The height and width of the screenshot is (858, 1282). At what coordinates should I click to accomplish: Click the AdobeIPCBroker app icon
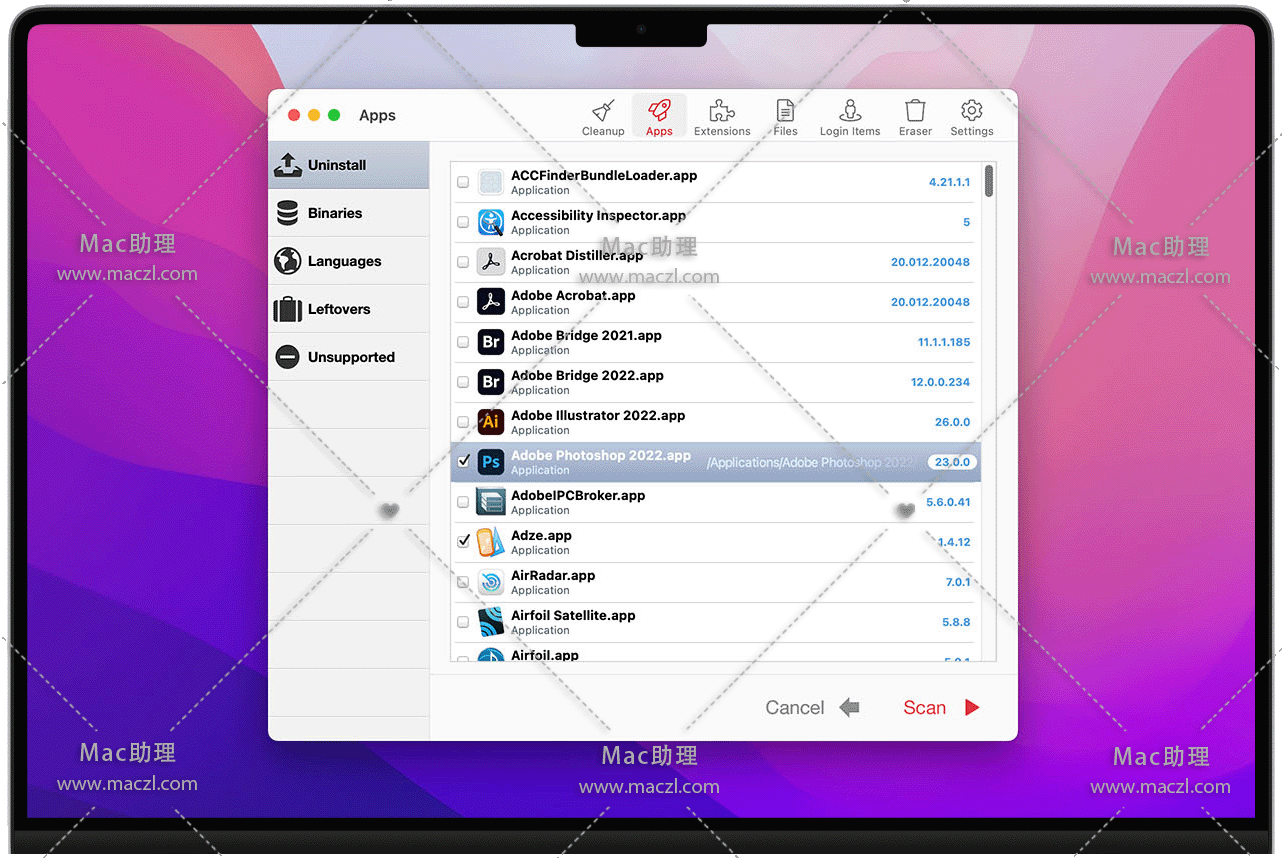[x=490, y=502]
